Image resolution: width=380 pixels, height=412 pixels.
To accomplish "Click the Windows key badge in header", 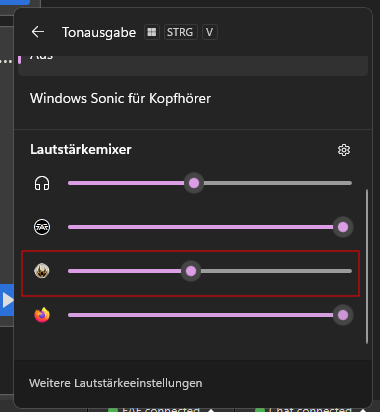I will [x=152, y=32].
